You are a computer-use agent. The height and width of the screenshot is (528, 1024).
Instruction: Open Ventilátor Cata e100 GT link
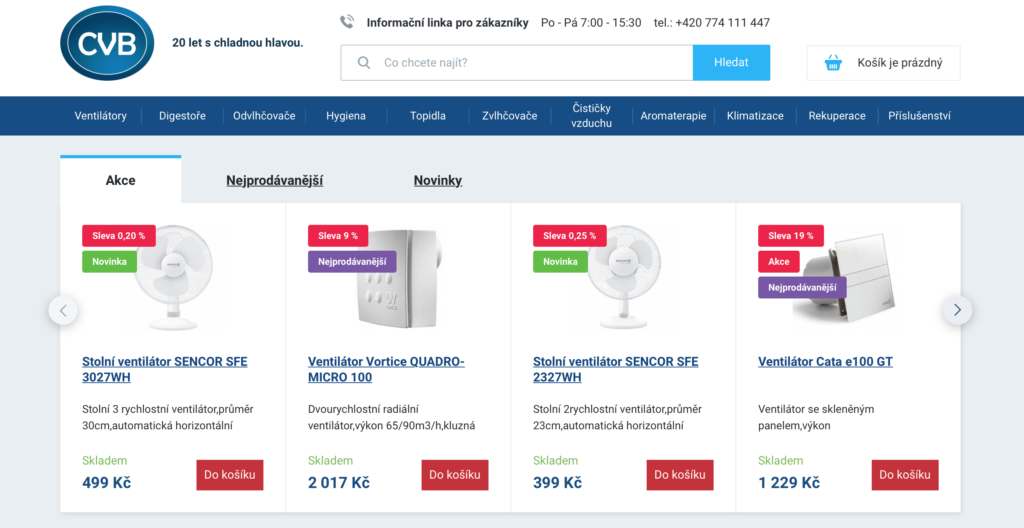tap(825, 361)
